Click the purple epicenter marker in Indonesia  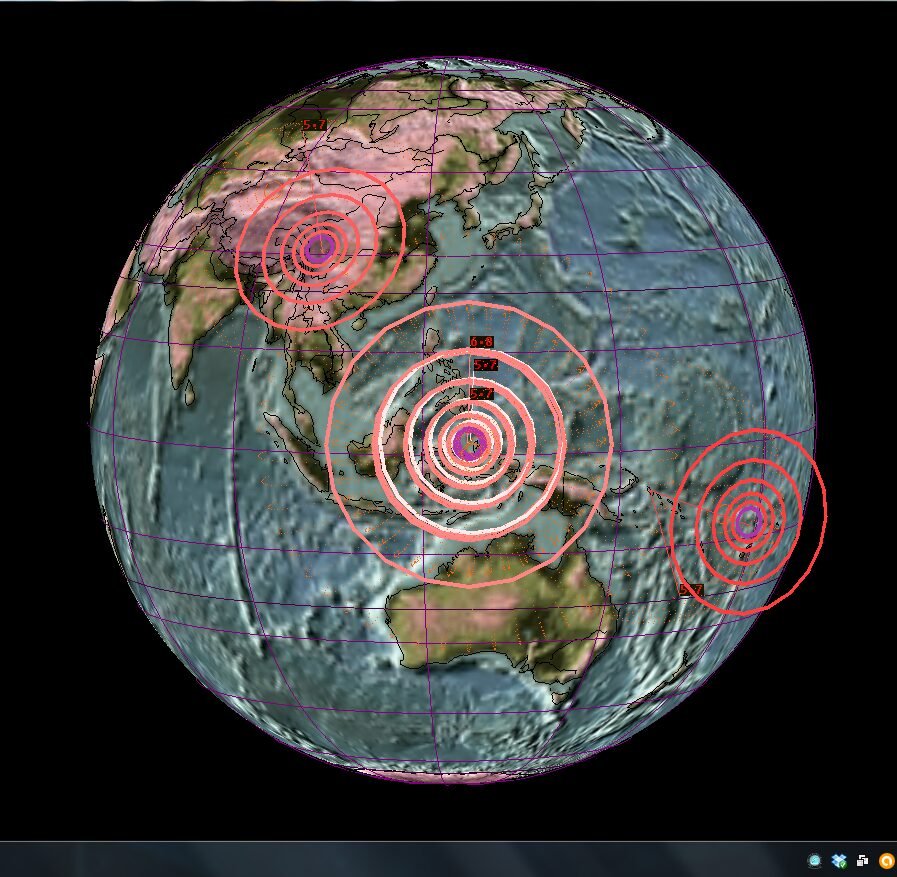point(470,443)
